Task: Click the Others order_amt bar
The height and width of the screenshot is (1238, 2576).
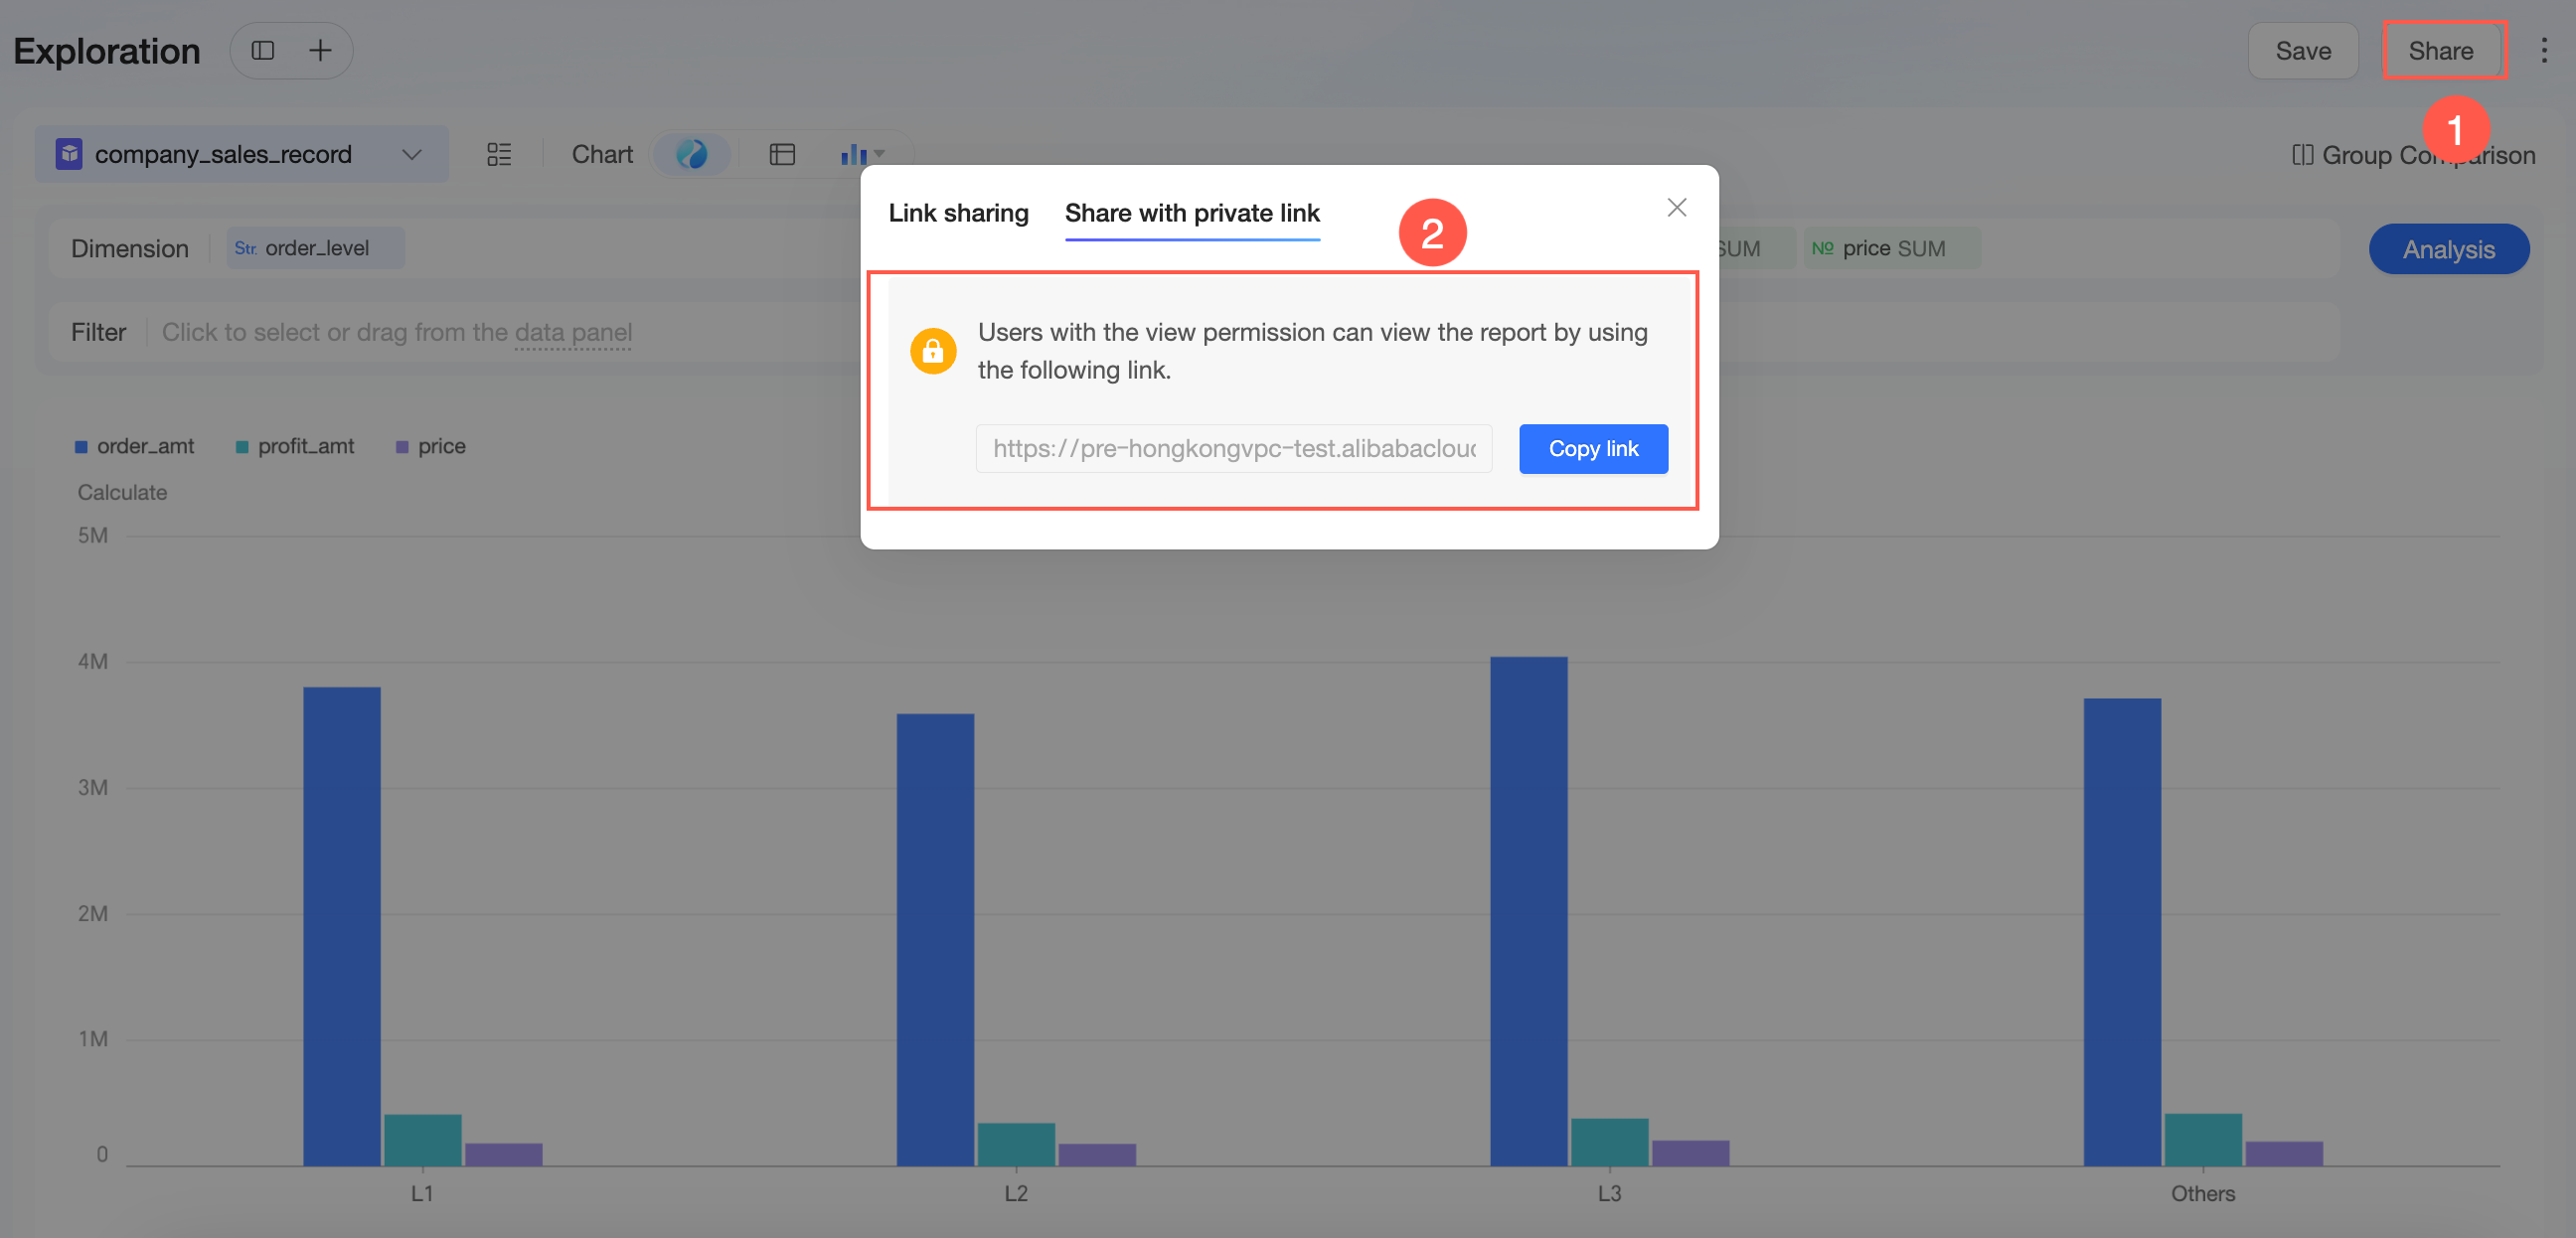Action: pyautogui.click(x=2122, y=932)
